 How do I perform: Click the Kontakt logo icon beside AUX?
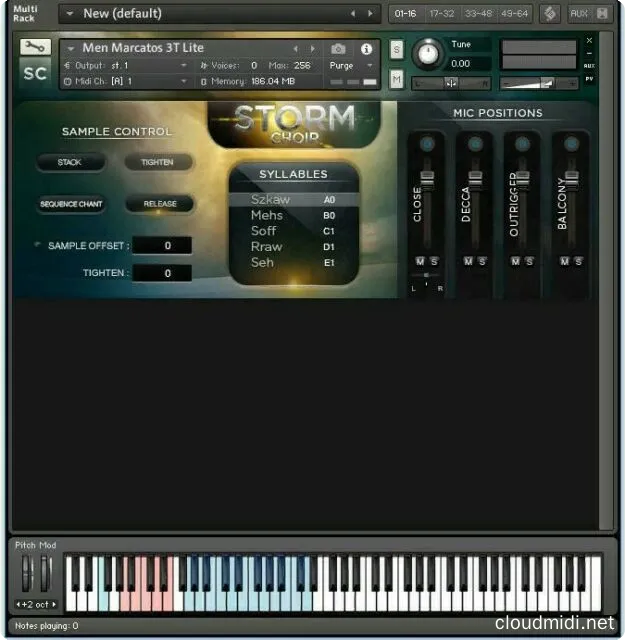549,13
